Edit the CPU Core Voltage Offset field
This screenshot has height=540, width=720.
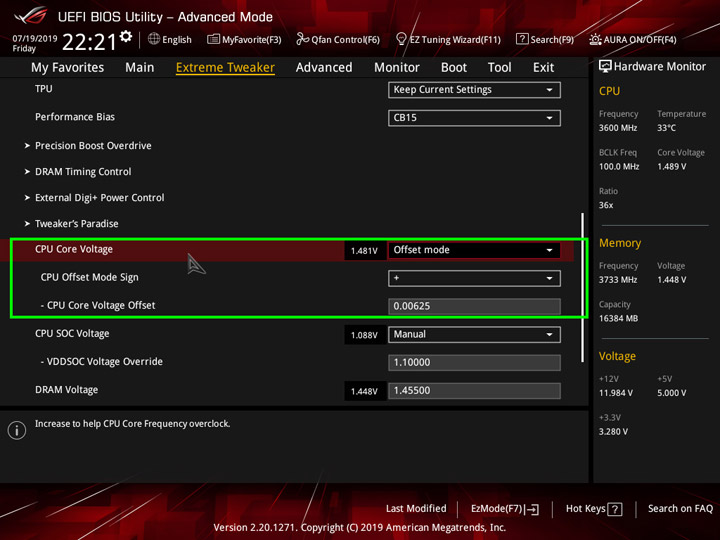474,306
